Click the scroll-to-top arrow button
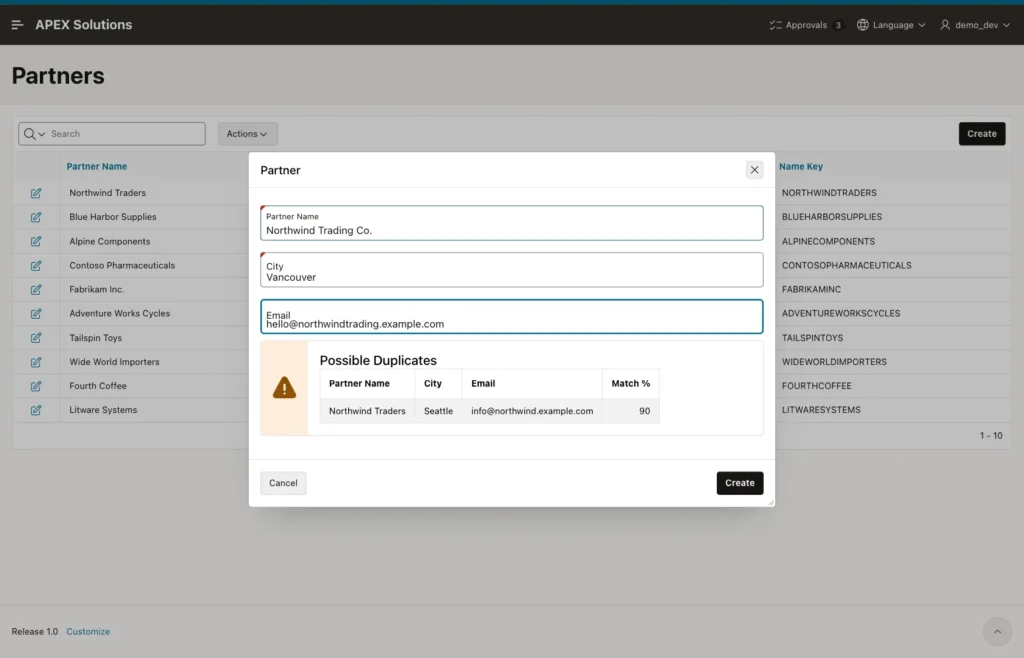 [x=997, y=631]
